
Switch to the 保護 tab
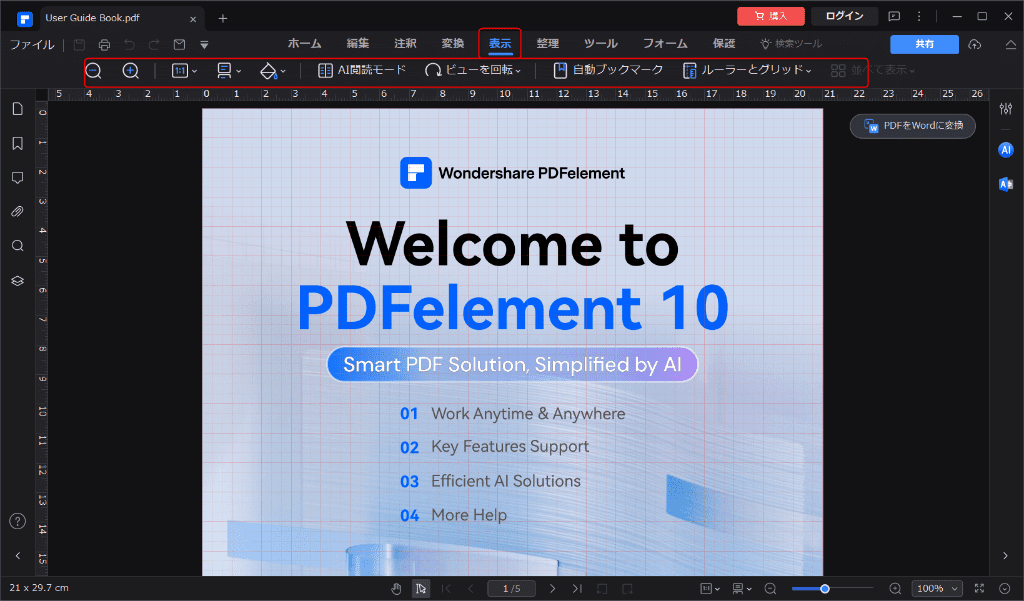[x=724, y=44]
